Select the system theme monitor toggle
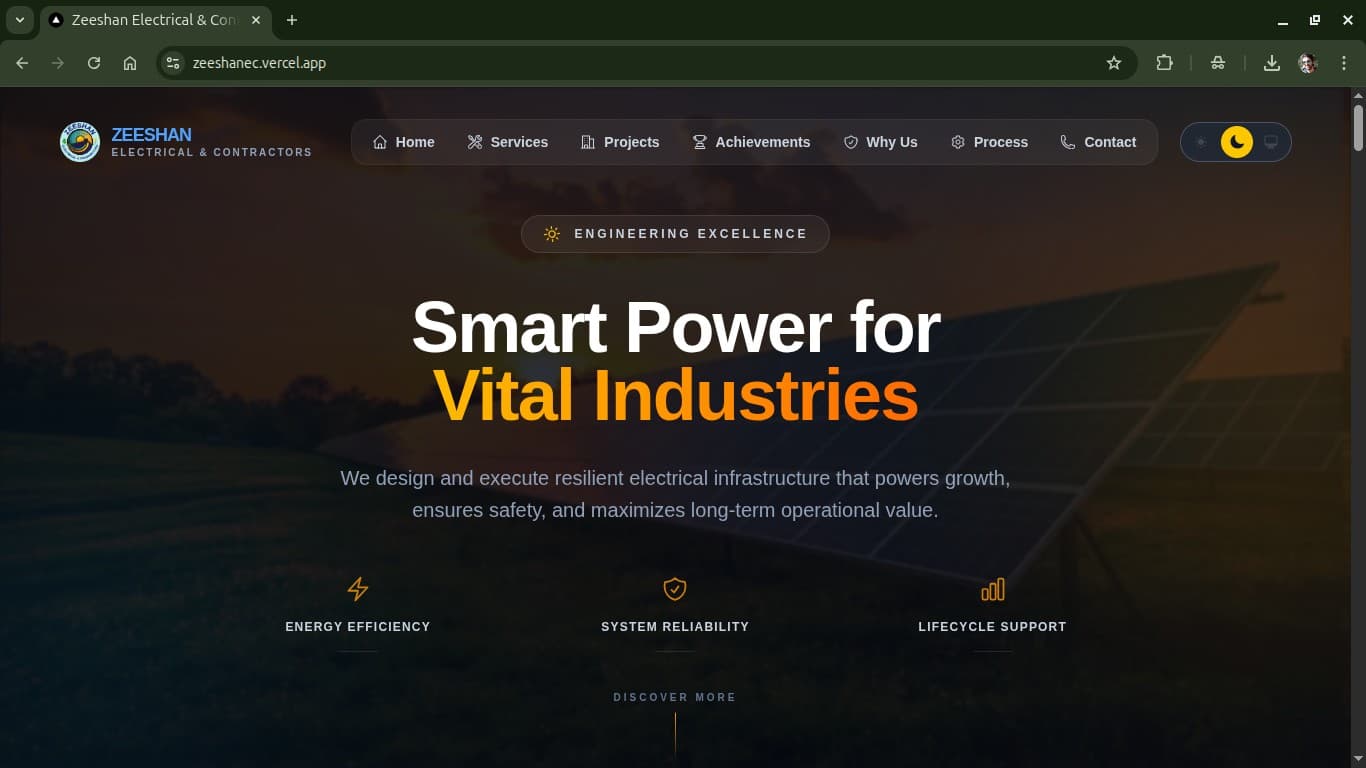 pos(1271,142)
